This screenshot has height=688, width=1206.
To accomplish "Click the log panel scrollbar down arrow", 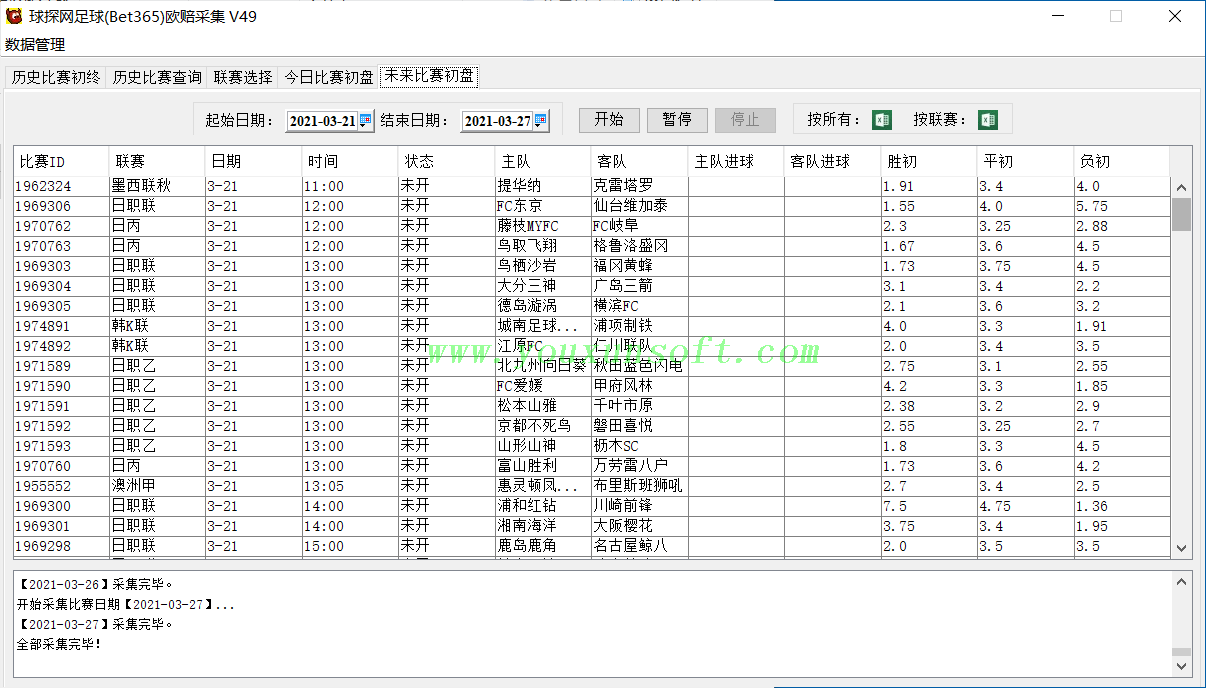I will point(1181,666).
